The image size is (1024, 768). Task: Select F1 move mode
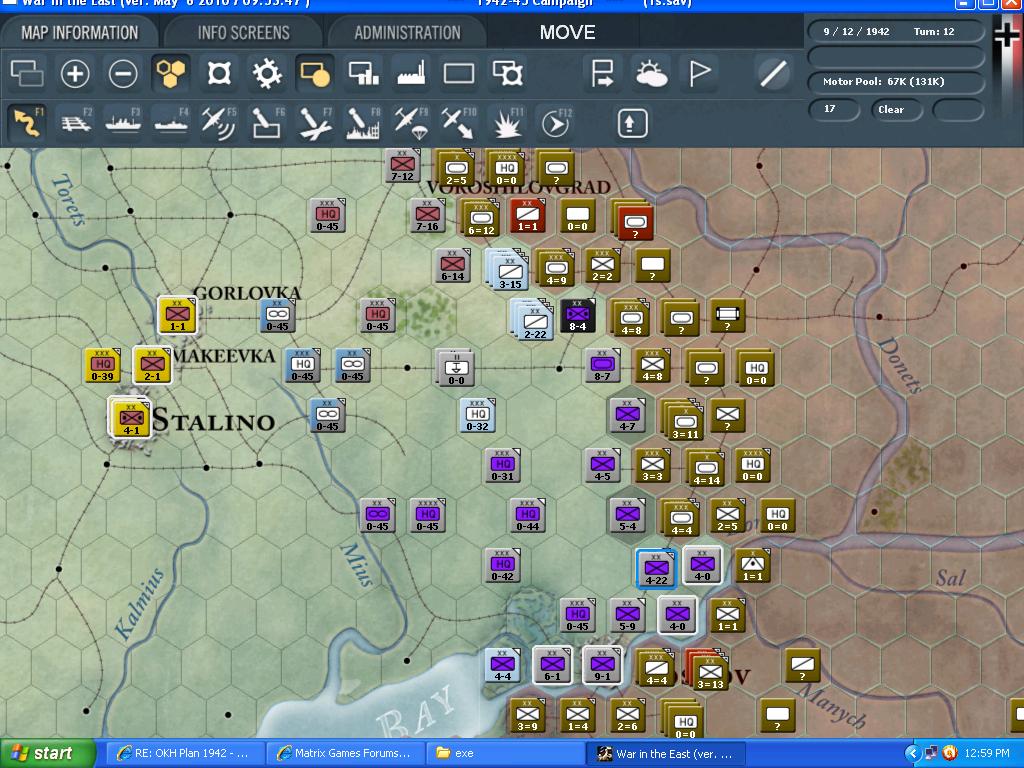click(27, 122)
